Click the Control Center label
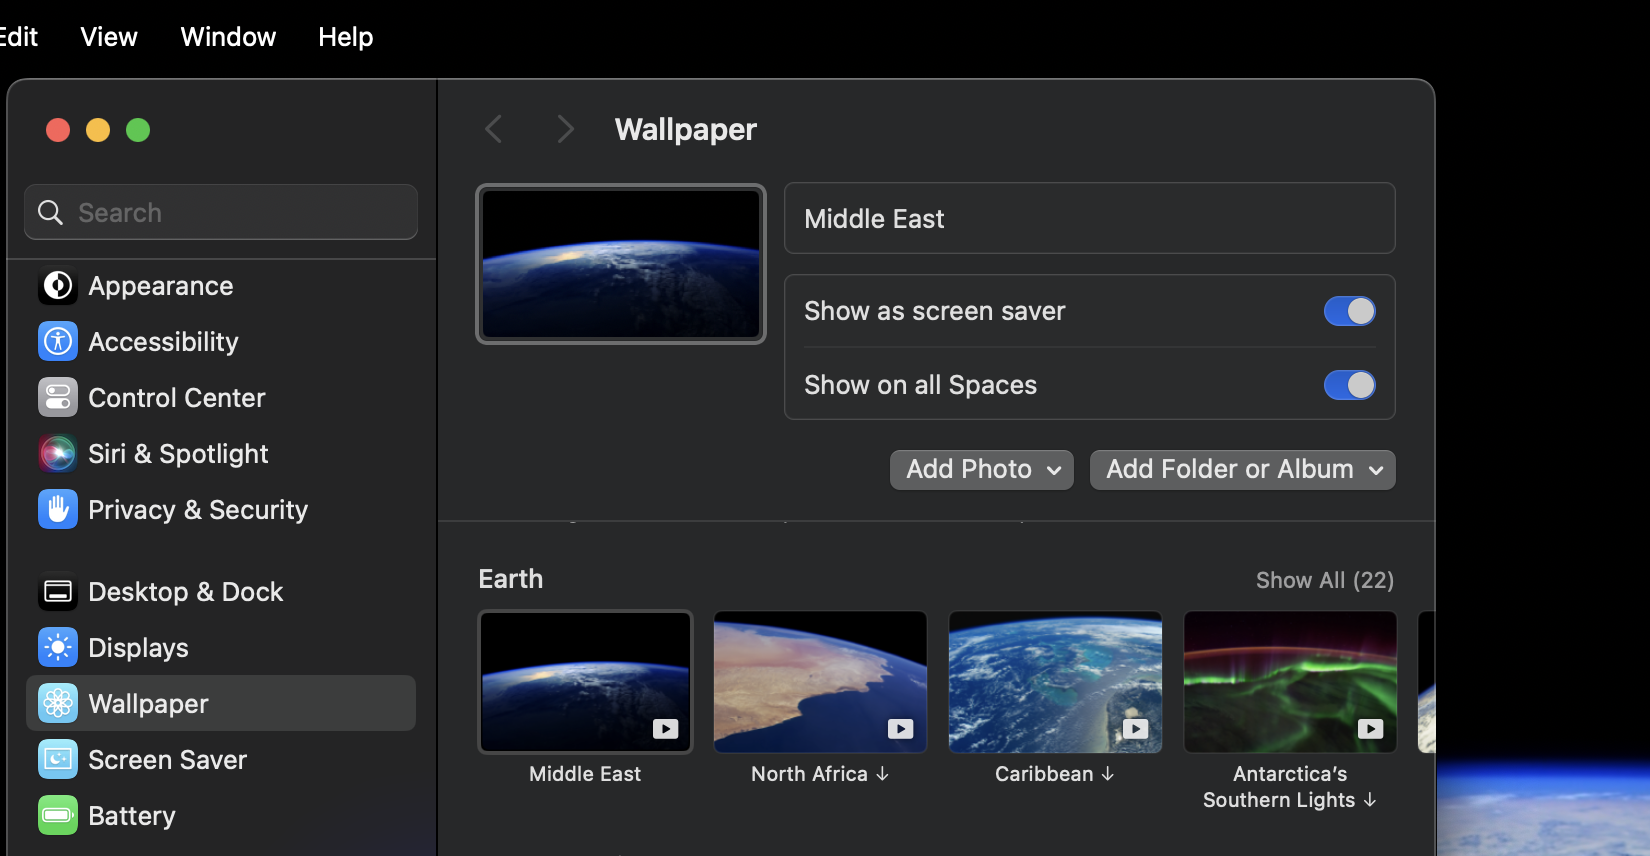Screen dimensions: 1650x856 177,398
